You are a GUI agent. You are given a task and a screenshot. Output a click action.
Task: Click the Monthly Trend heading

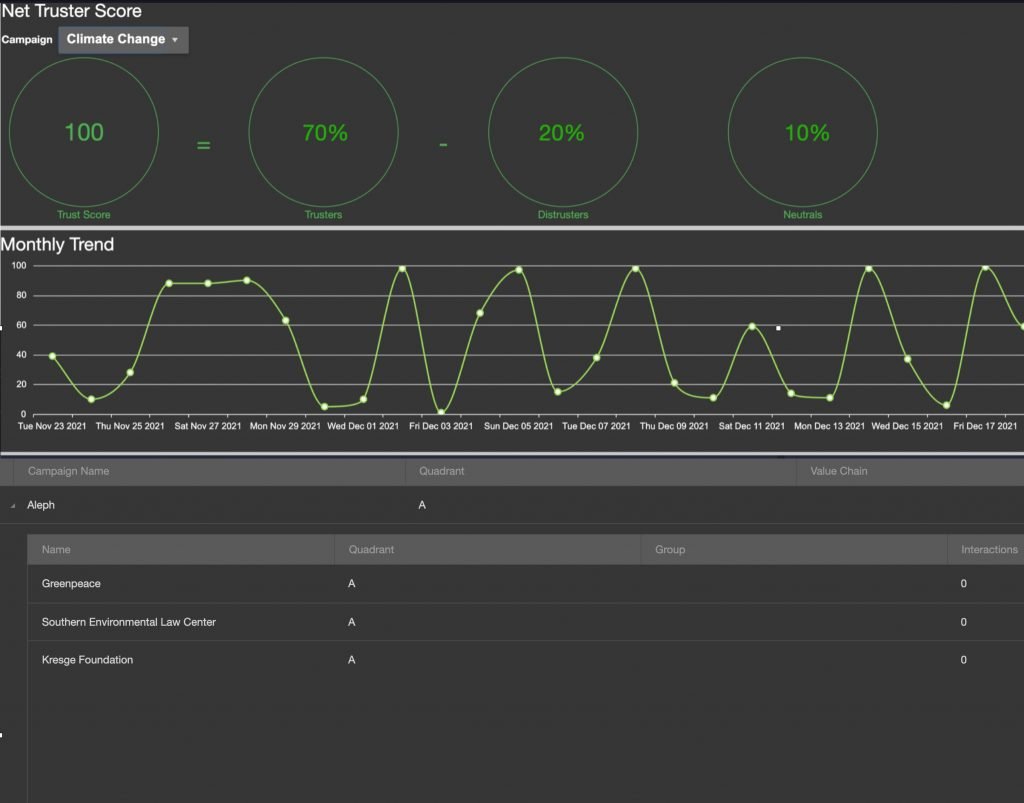57,245
